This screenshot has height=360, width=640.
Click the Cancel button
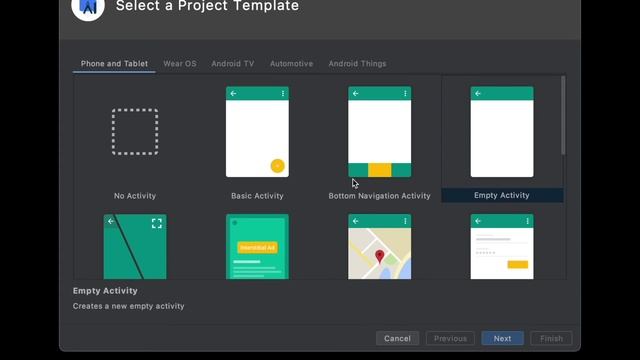point(397,338)
